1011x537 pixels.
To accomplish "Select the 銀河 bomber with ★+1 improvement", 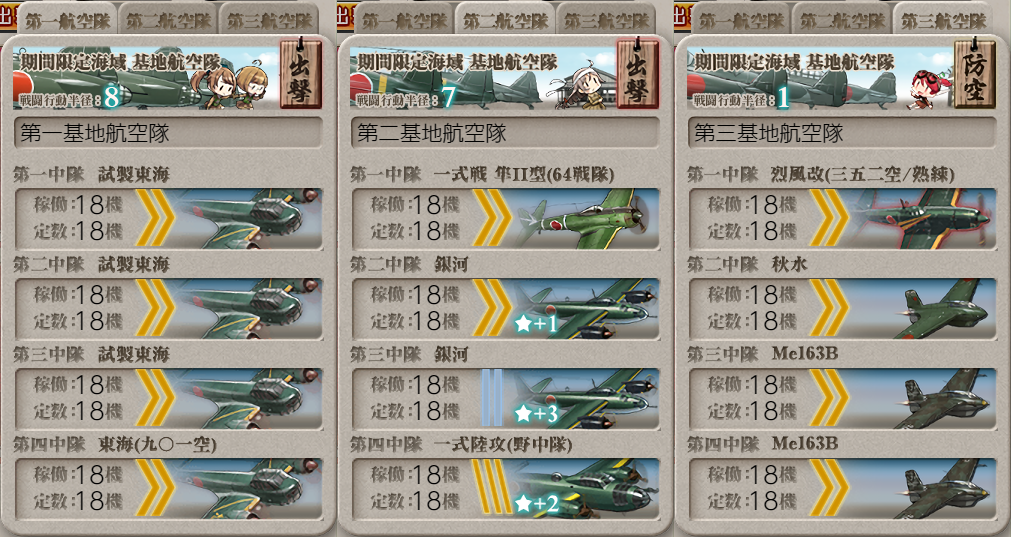I will click(x=505, y=308).
